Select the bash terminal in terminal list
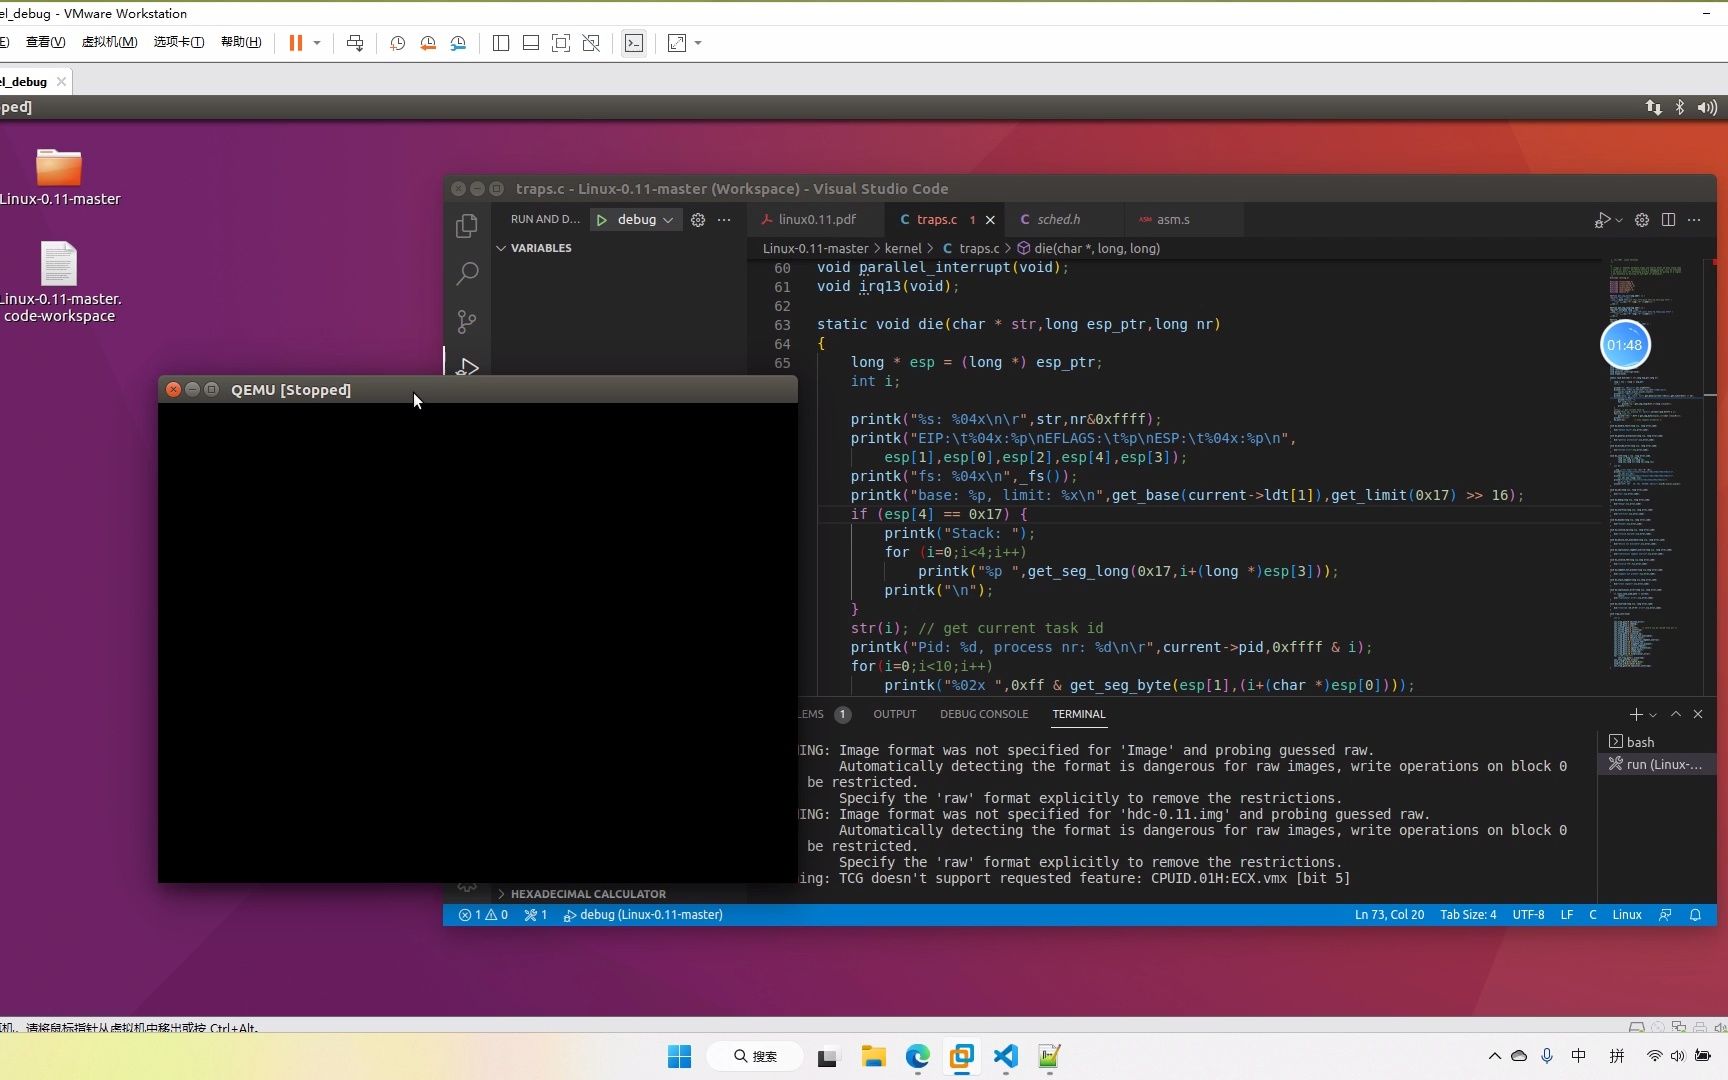Screen dimensions: 1728x1080 [1657, 742]
